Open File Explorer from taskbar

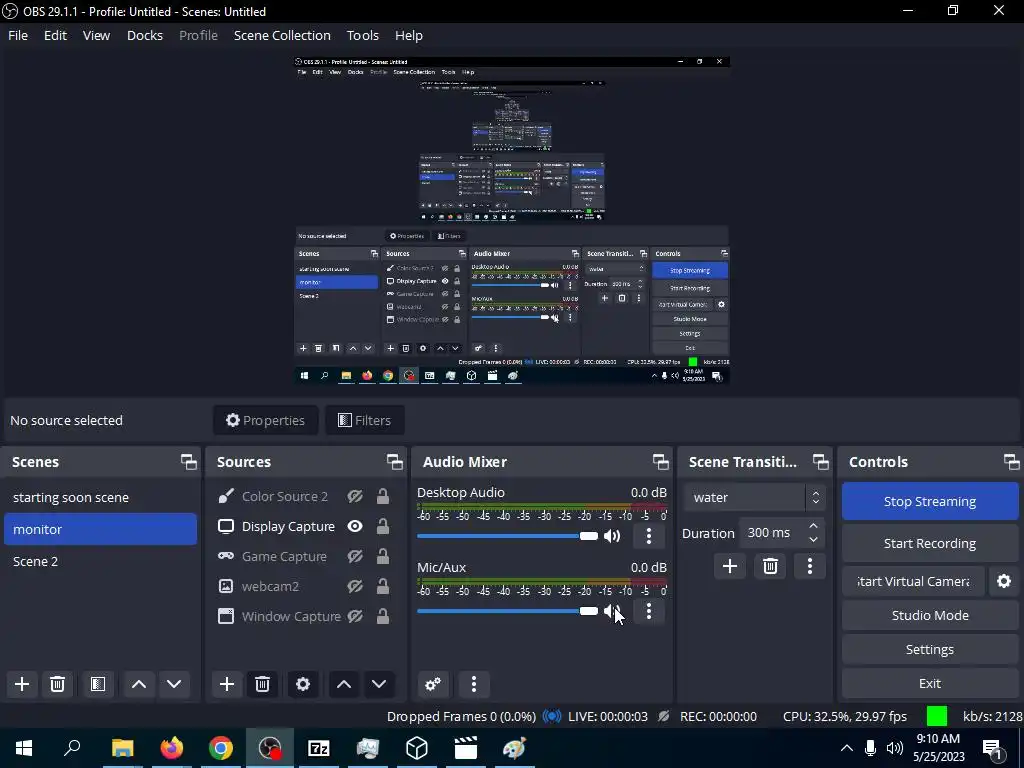click(123, 748)
